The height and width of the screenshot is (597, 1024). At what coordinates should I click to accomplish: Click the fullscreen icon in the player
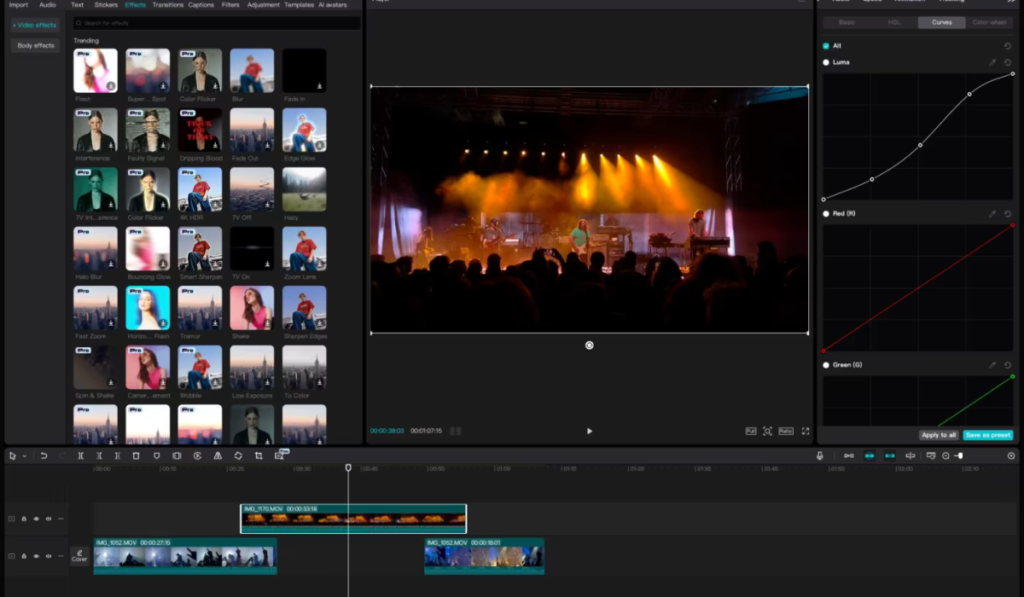(x=805, y=431)
